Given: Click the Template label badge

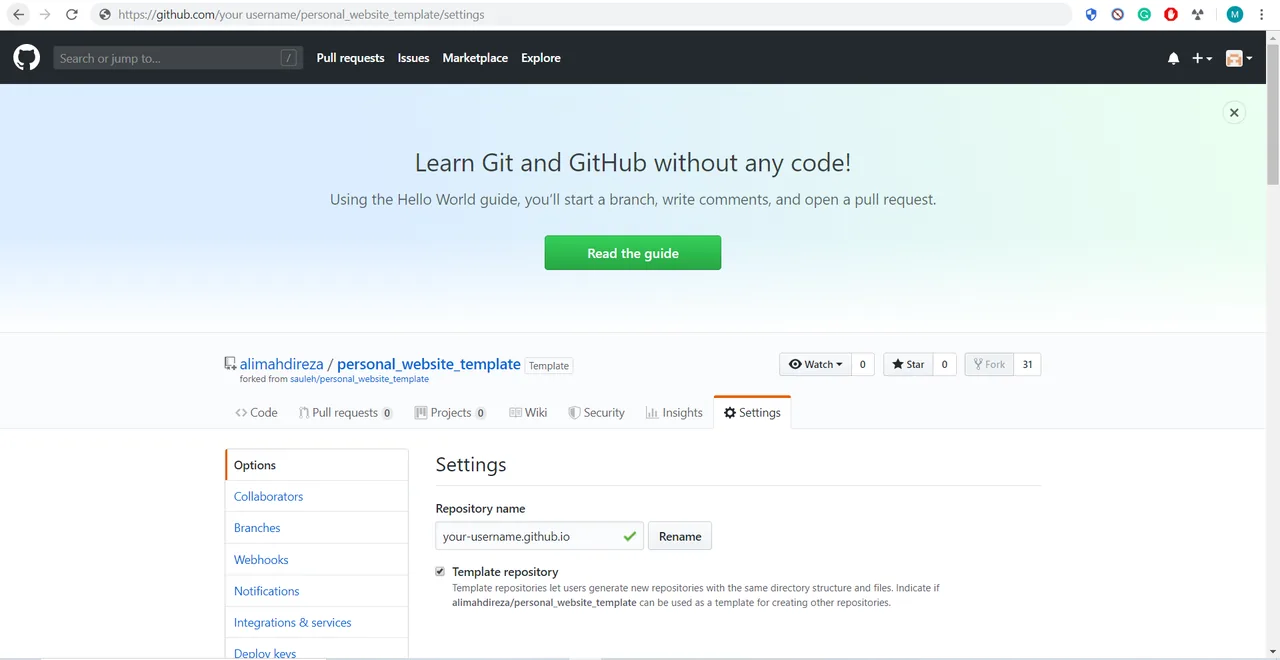Looking at the screenshot, I should click(549, 366).
